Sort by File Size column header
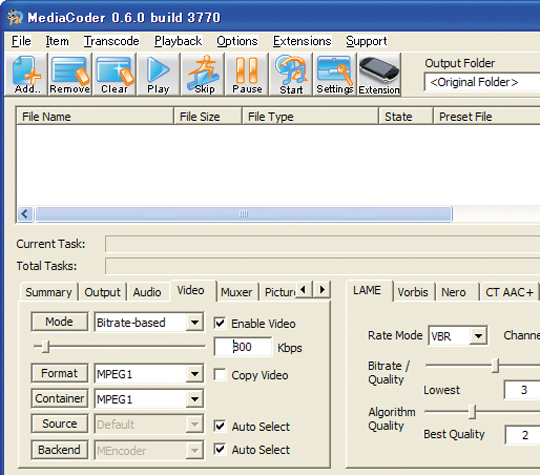 (x=208, y=116)
